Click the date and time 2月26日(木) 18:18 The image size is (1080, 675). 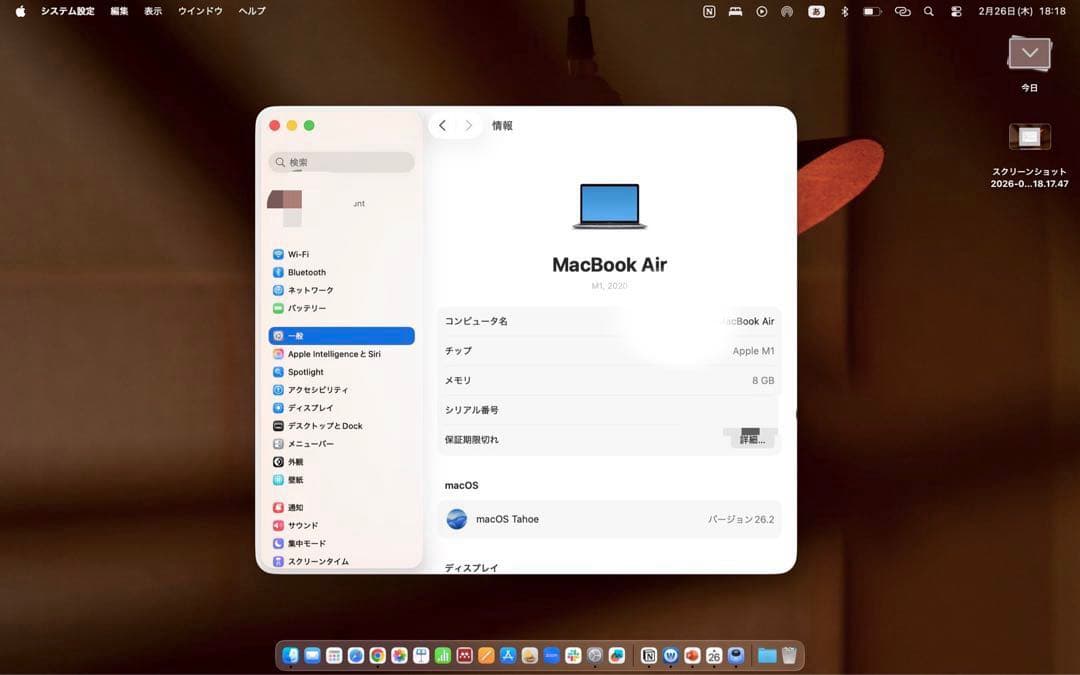point(1022,11)
